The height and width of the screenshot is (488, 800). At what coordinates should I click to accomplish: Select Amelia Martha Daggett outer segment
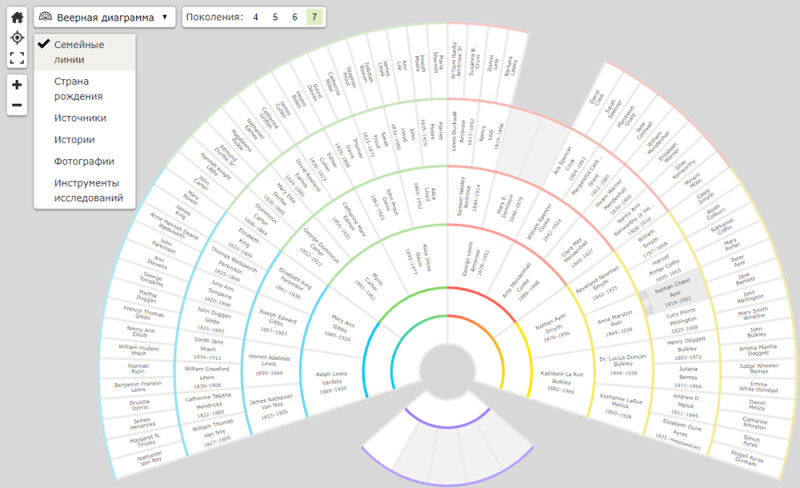coord(758,350)
